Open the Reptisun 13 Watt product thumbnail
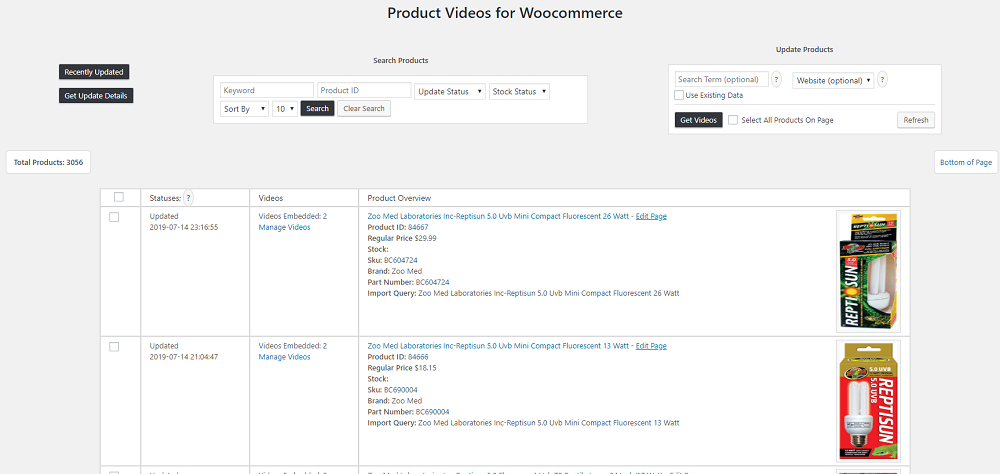Viewport: 1000px width, 474px height. [867, 399]
